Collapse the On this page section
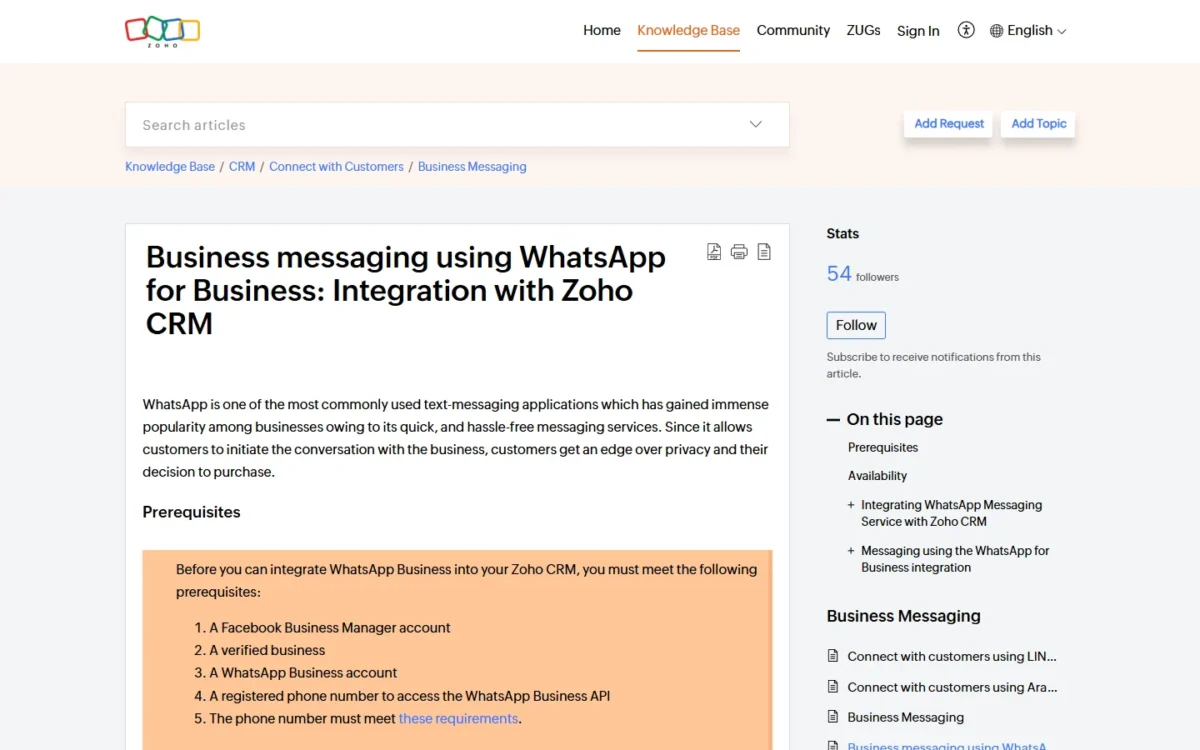Screen dimensions: 1200x750 (833, 419)
